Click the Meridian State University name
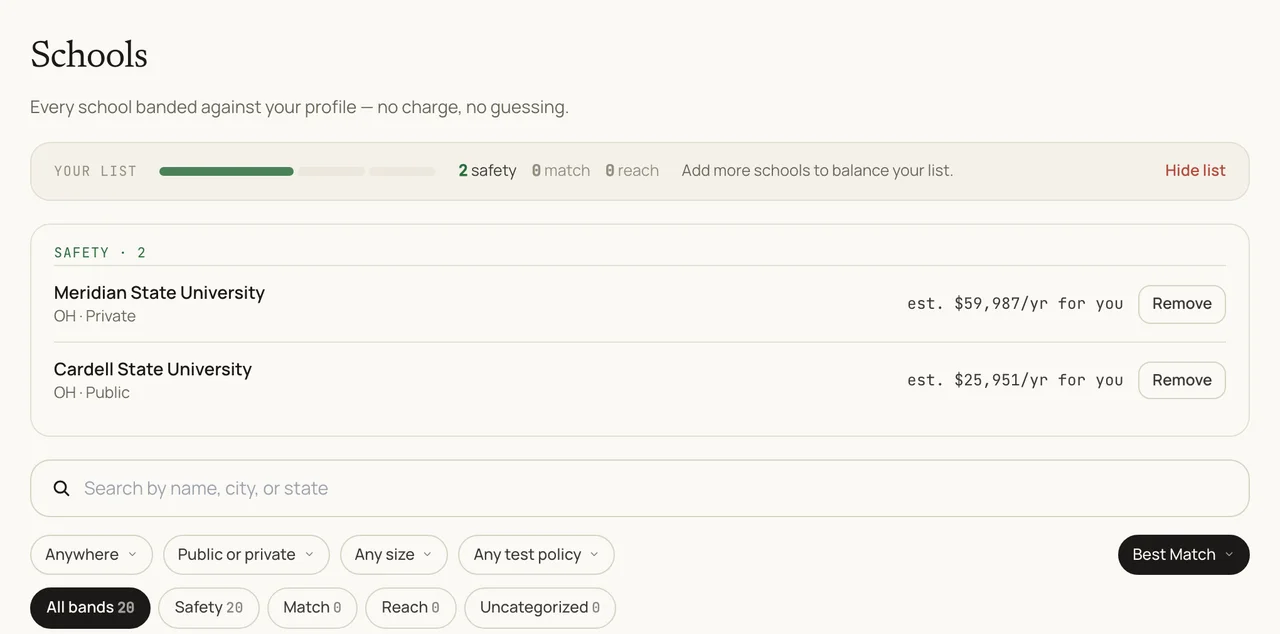Image resolution: width=1280 pixels, height=634 pixels. [x=159, y=293]
